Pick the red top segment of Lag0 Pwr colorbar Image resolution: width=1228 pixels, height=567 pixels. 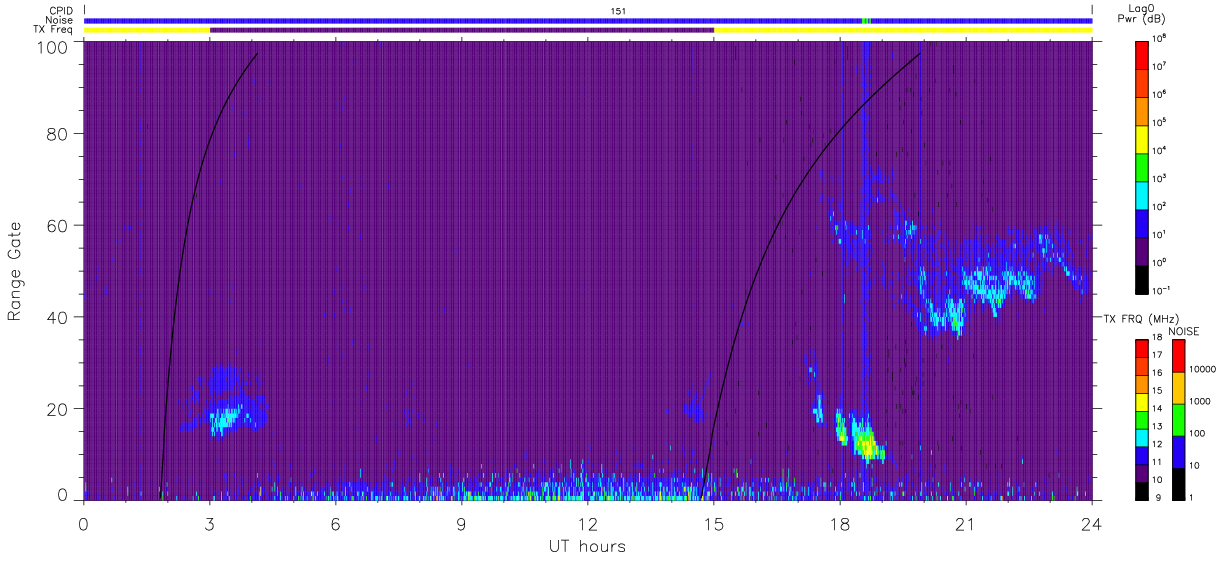pos(1142,53)
